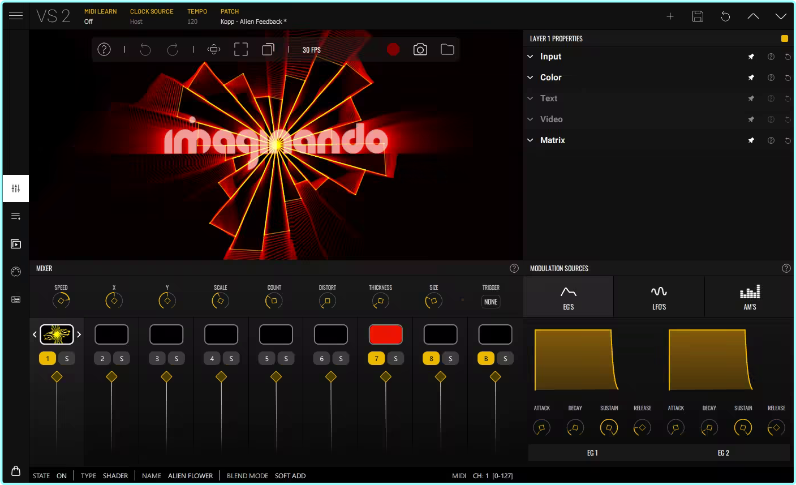Open the hamburger menu next to VS 2
Screen dimensions: 796x485
click(x=16, y=16)
